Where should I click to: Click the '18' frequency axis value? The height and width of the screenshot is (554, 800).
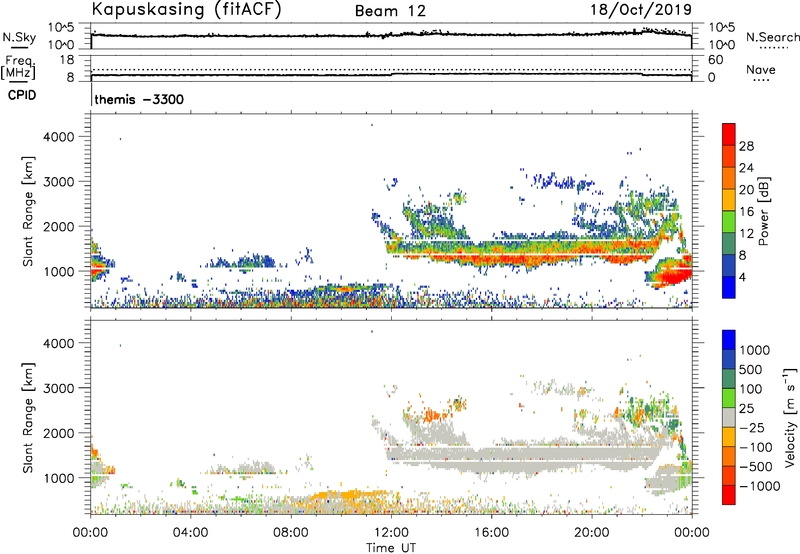[66, 60]
